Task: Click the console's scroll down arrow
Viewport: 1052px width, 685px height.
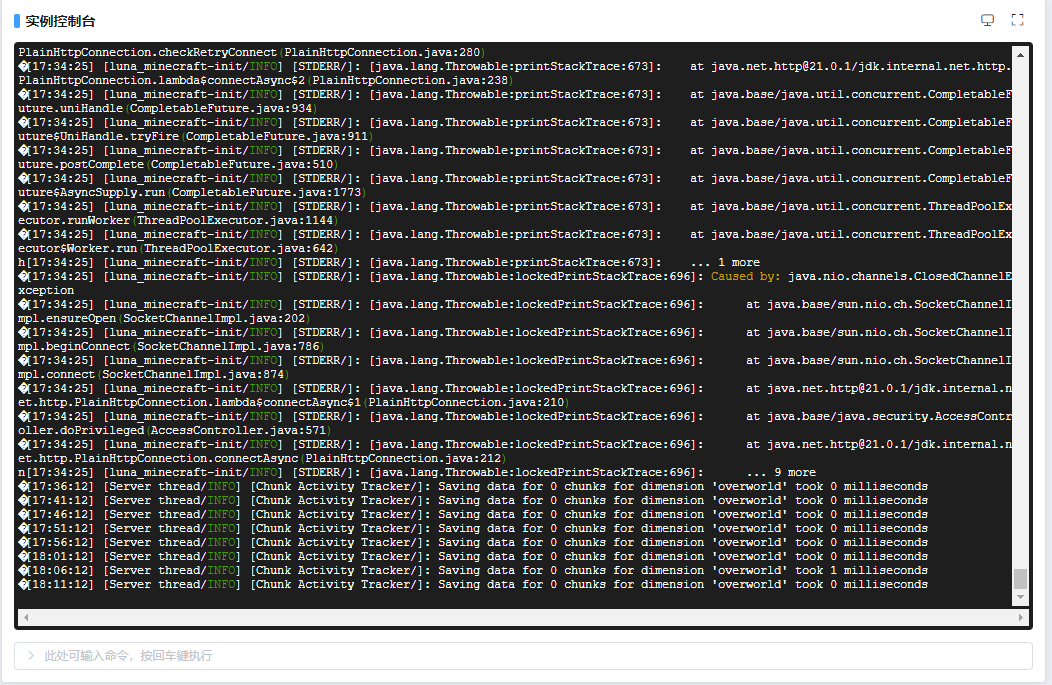Action: coord(1020,597)
